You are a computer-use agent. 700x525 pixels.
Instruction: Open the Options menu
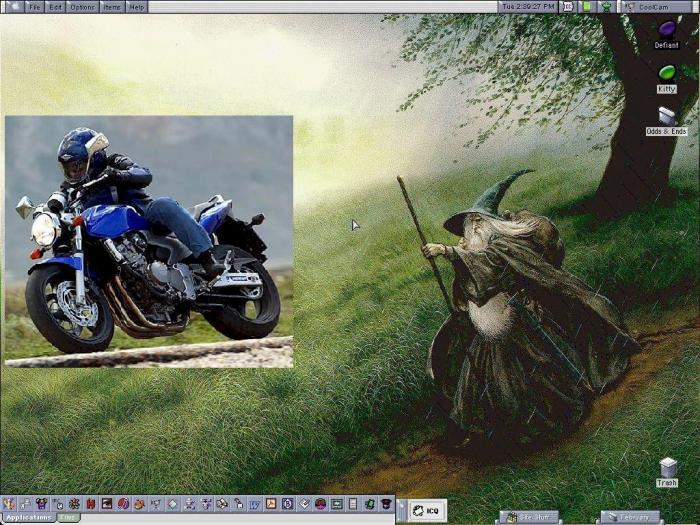83,7
